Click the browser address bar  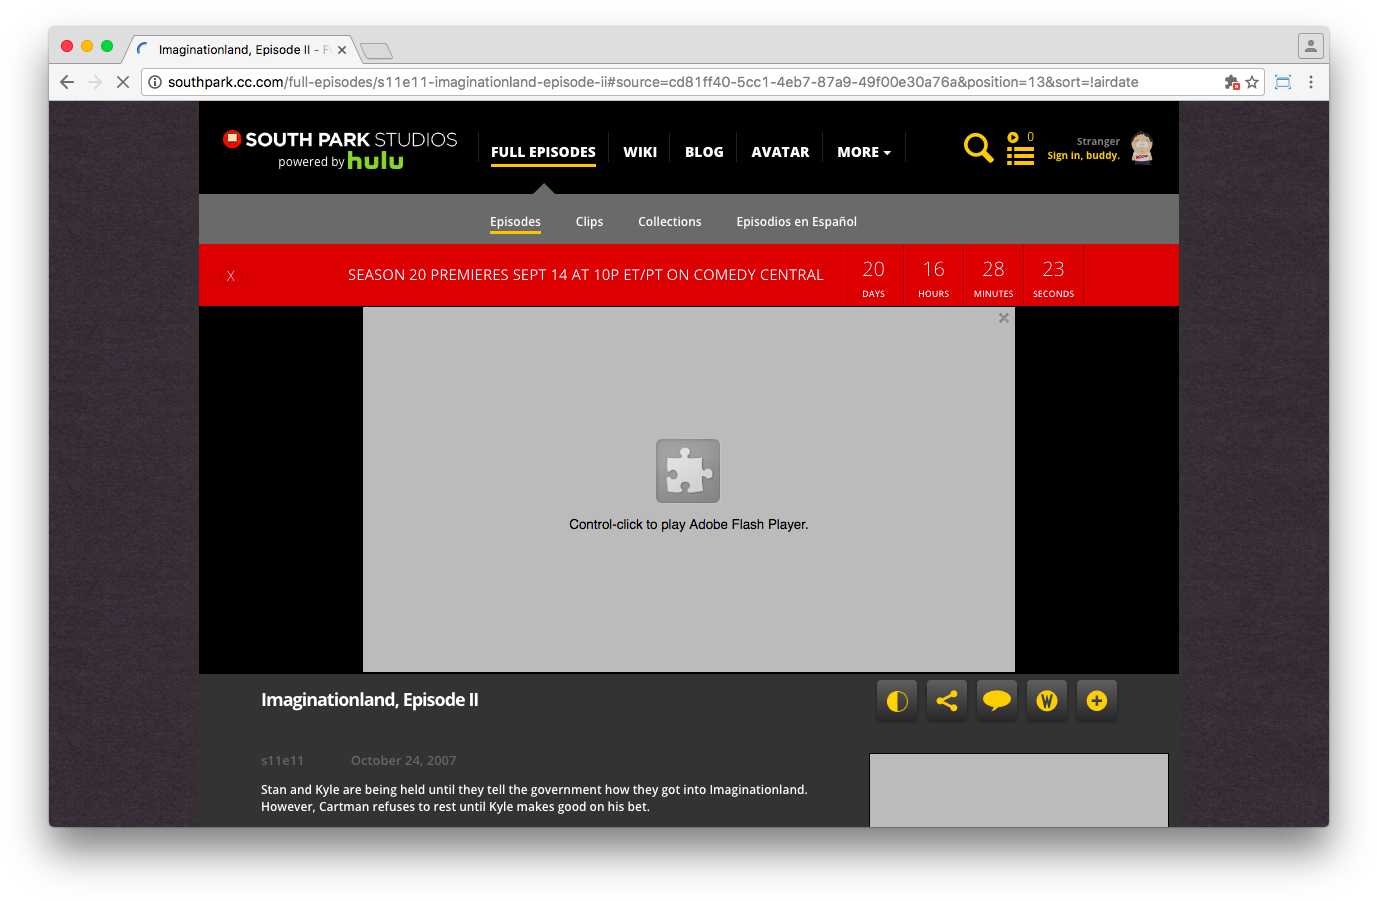(680, 82)
